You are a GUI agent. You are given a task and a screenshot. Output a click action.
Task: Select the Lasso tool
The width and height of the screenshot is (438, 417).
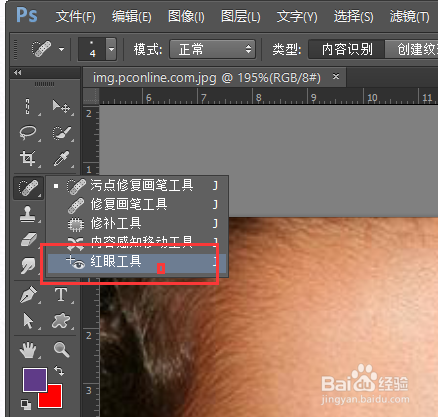point(28,133)
